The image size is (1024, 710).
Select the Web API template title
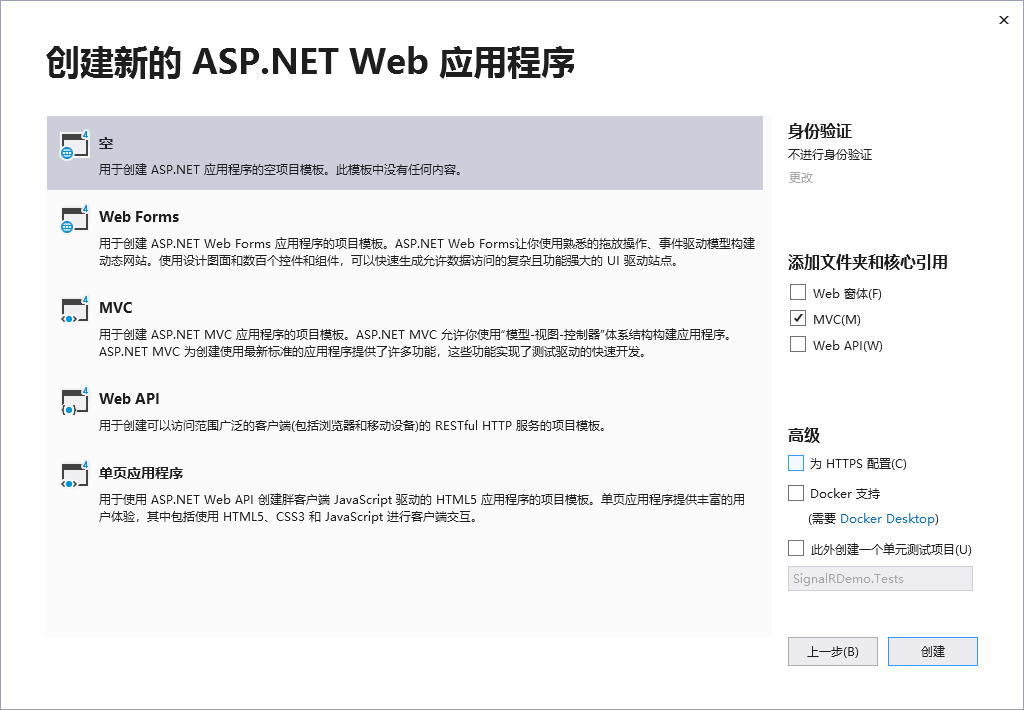coord(129,398)
